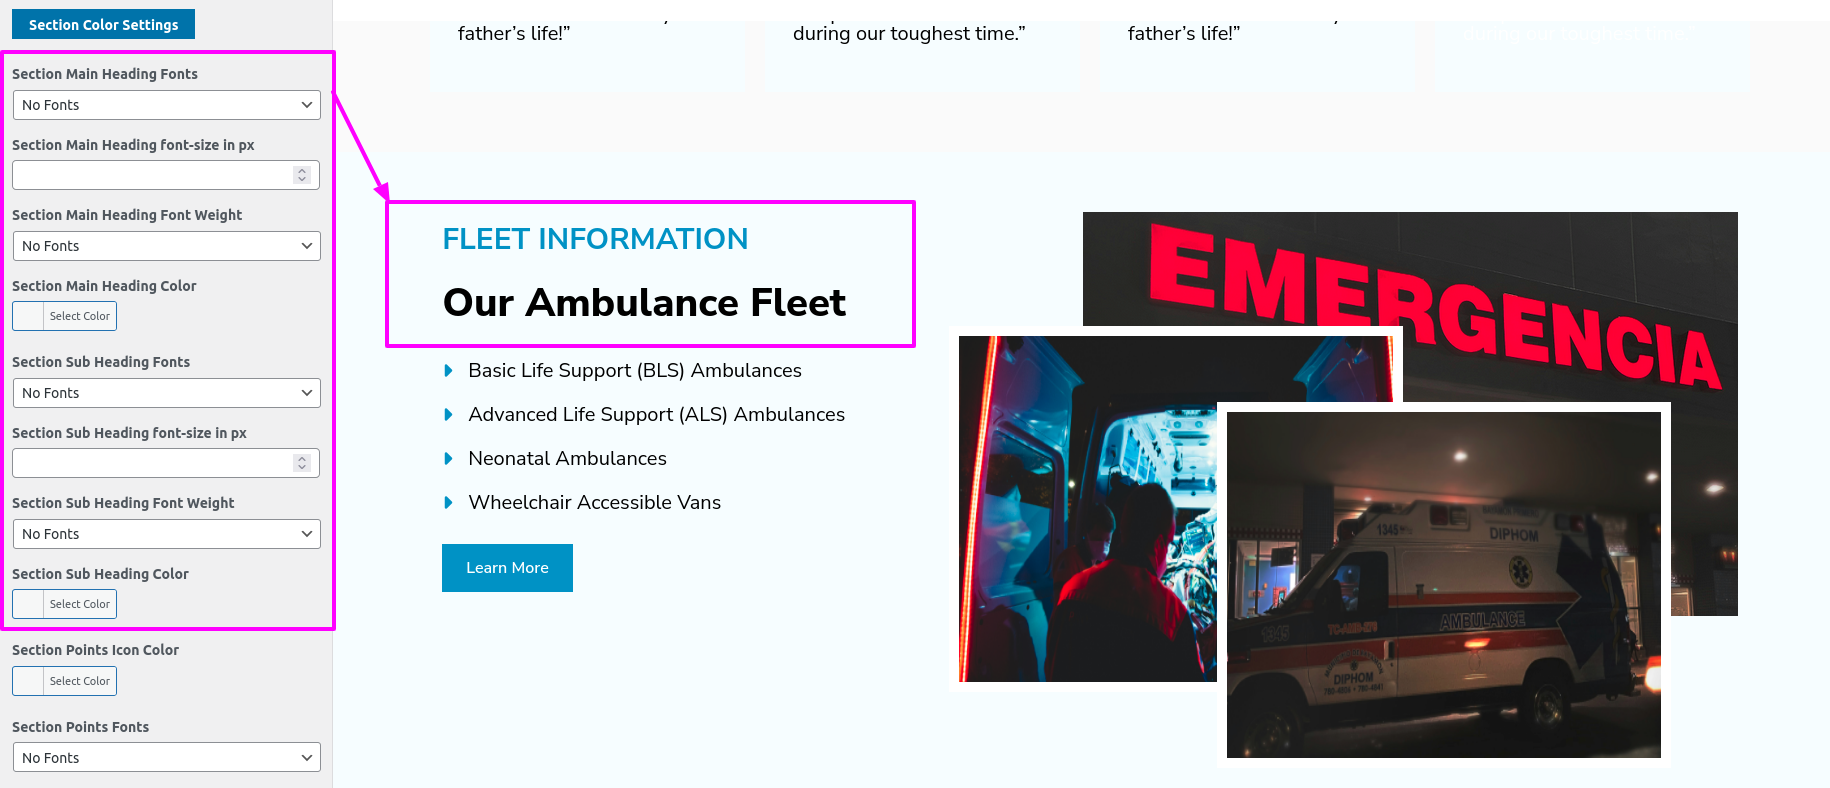Increment Main Heading font-size stepper arrows
Image resolution: width=1830 pixels, height=788 pixels.
coord(302,175)
